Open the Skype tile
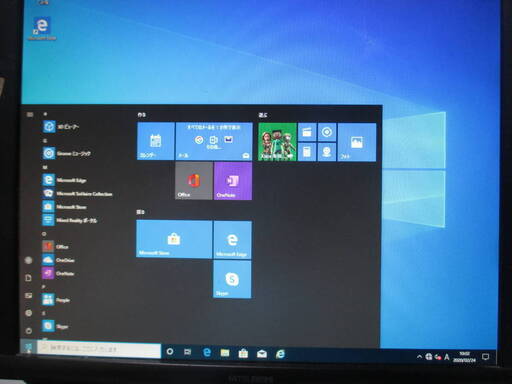The width and height of the screenshot is (512, 384). pyautogui.click(x=232, y=279)
